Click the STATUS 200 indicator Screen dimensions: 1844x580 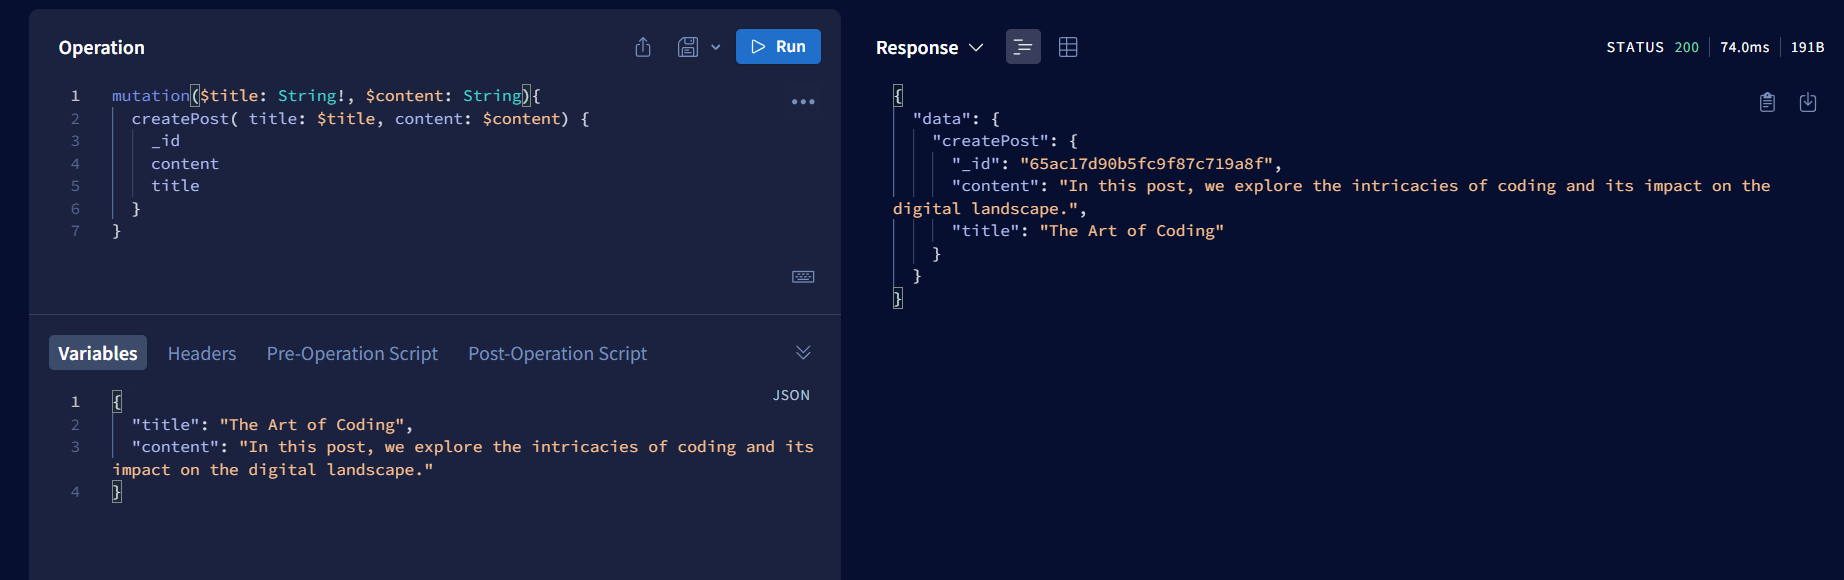[x=1652, y=47]
